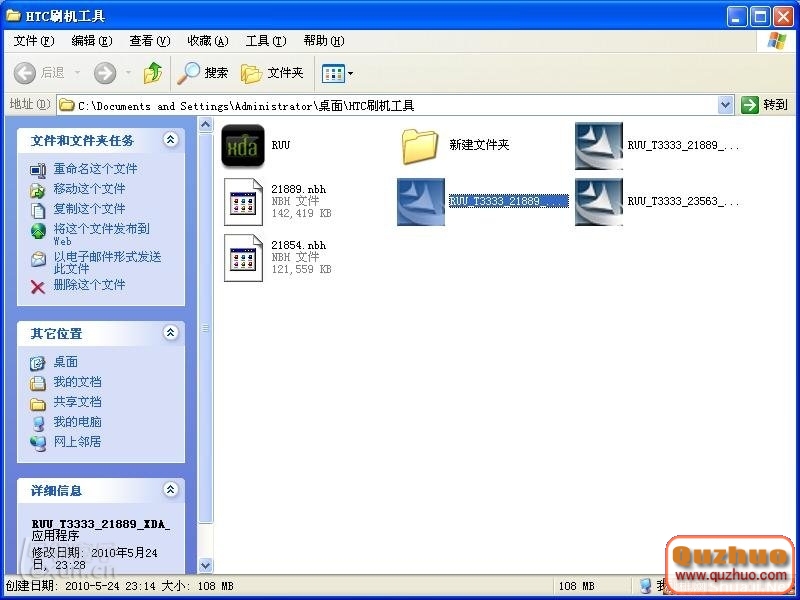The image size is (800, 600).
Task: Open the 新建文件夹 folder icon
Action: 420,146
